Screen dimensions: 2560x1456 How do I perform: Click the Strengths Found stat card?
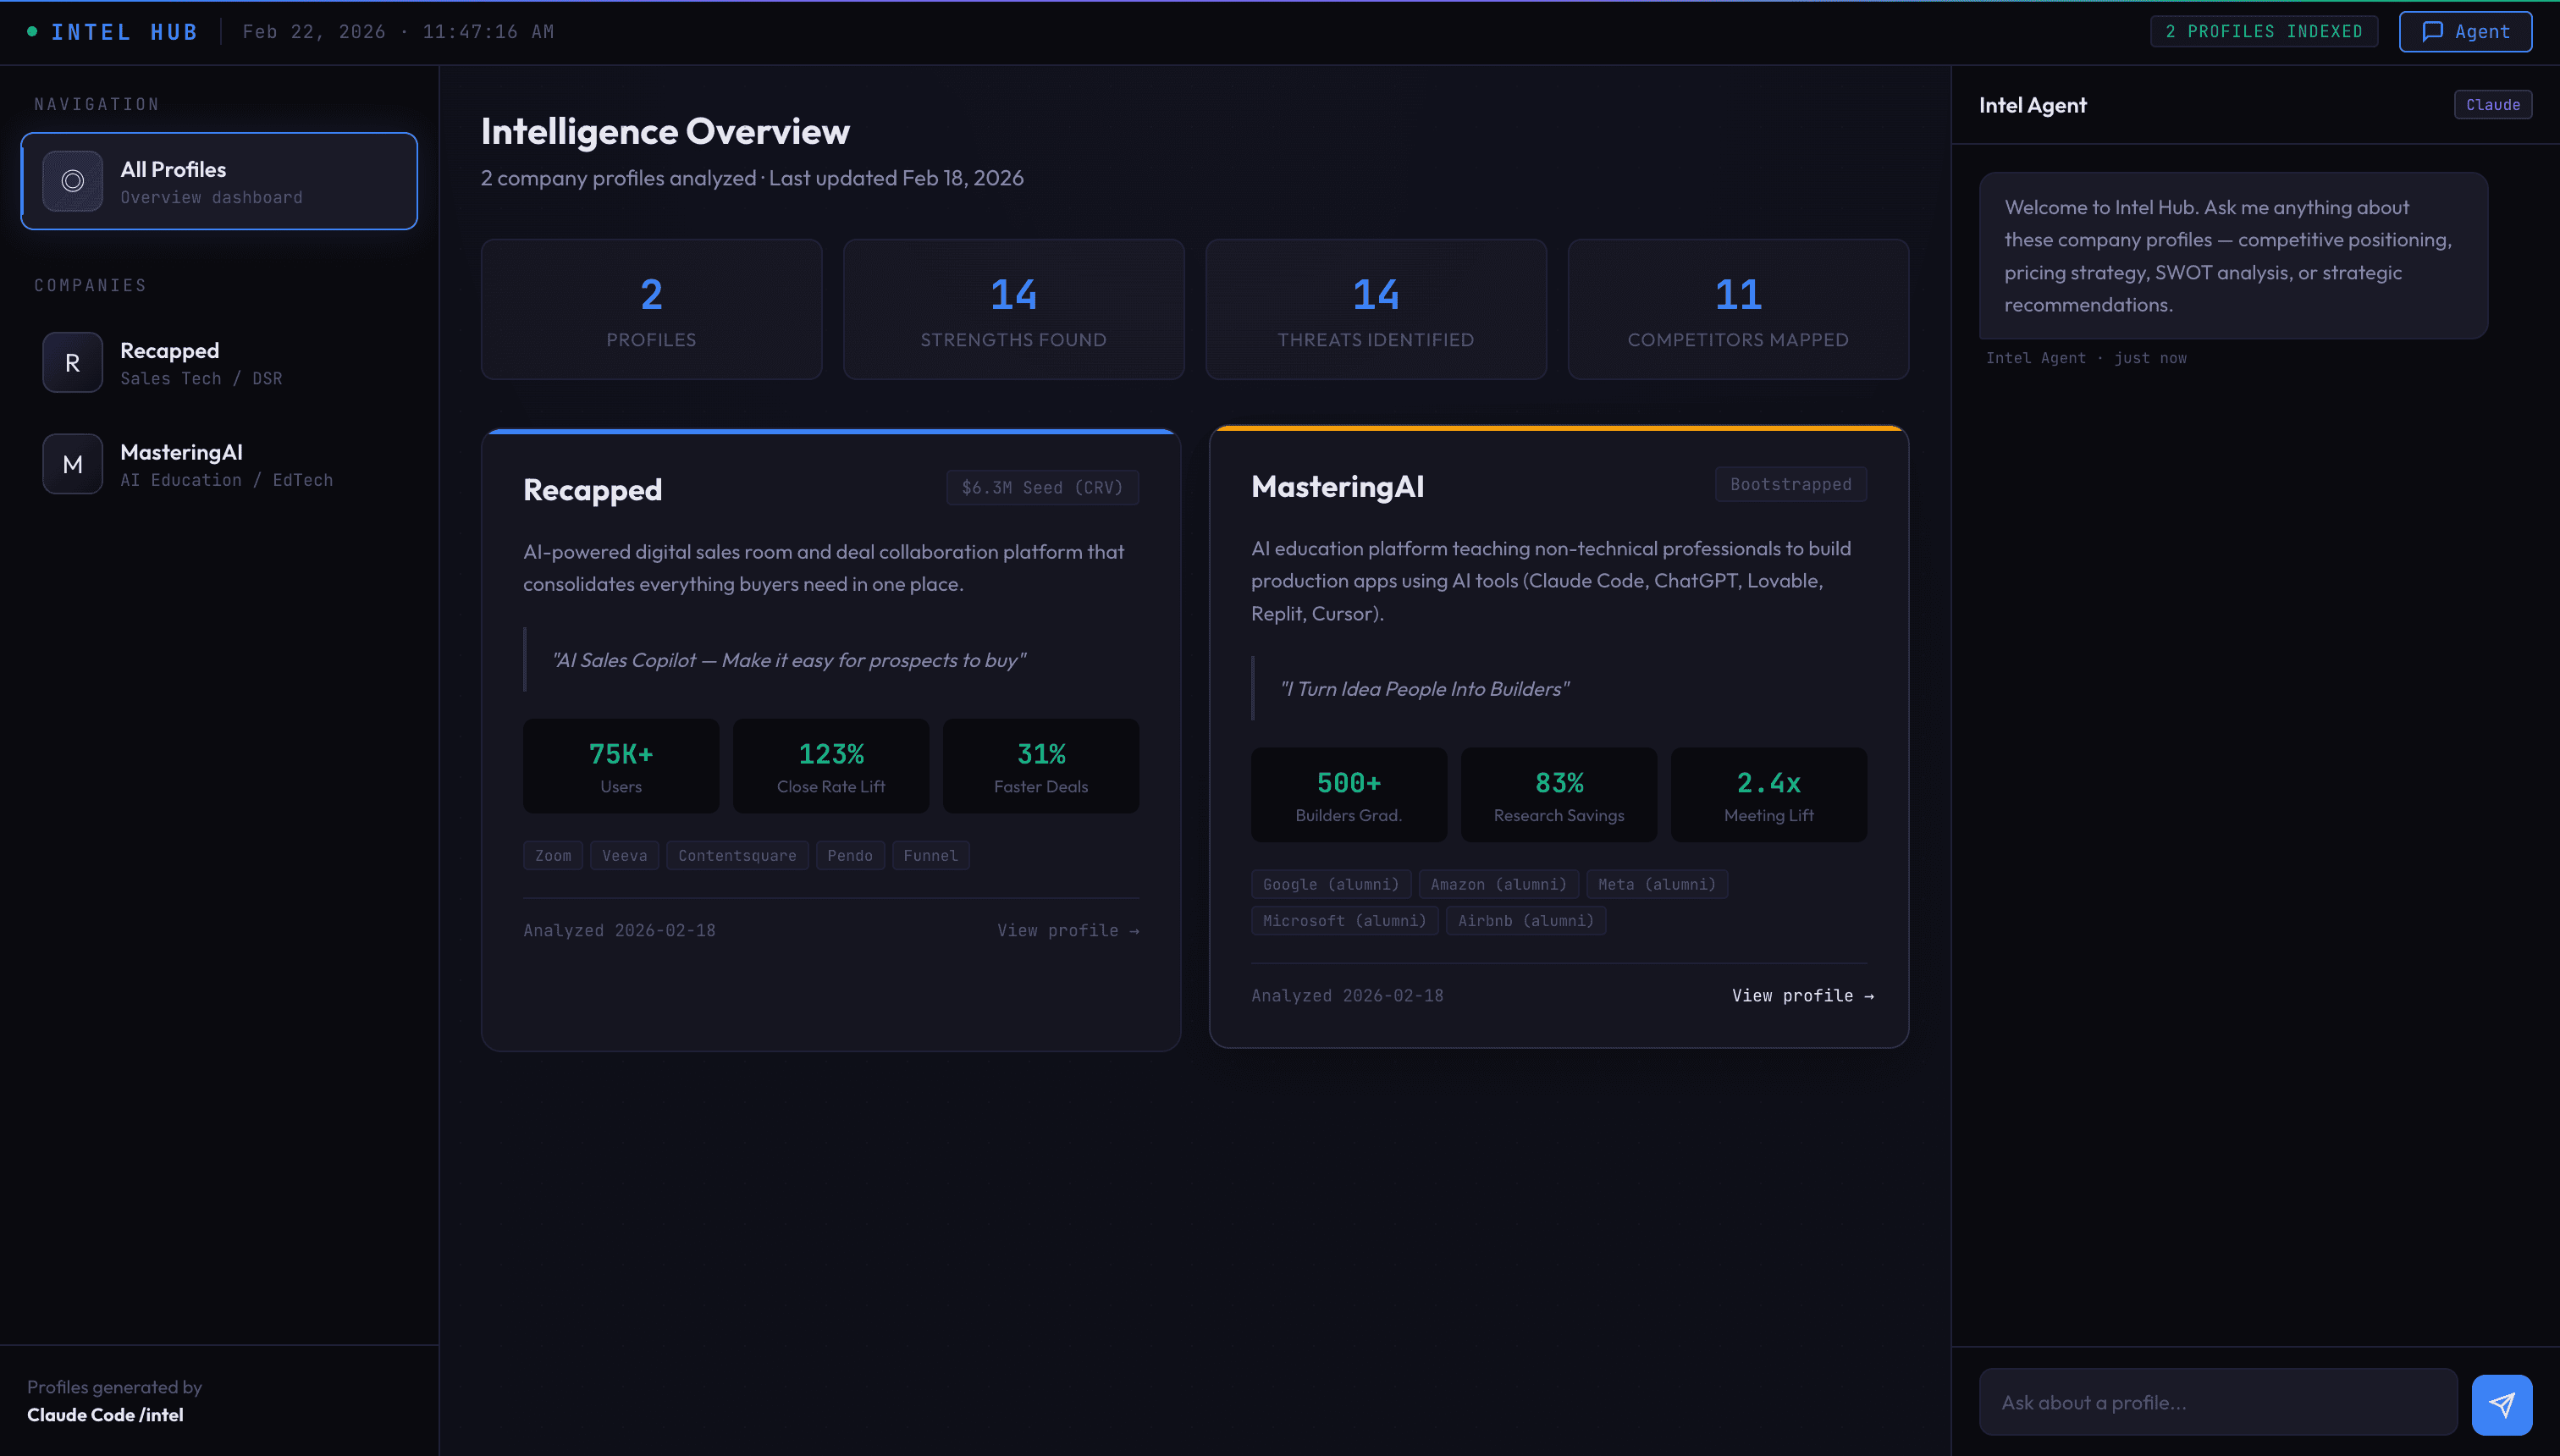pos(1013,309)
